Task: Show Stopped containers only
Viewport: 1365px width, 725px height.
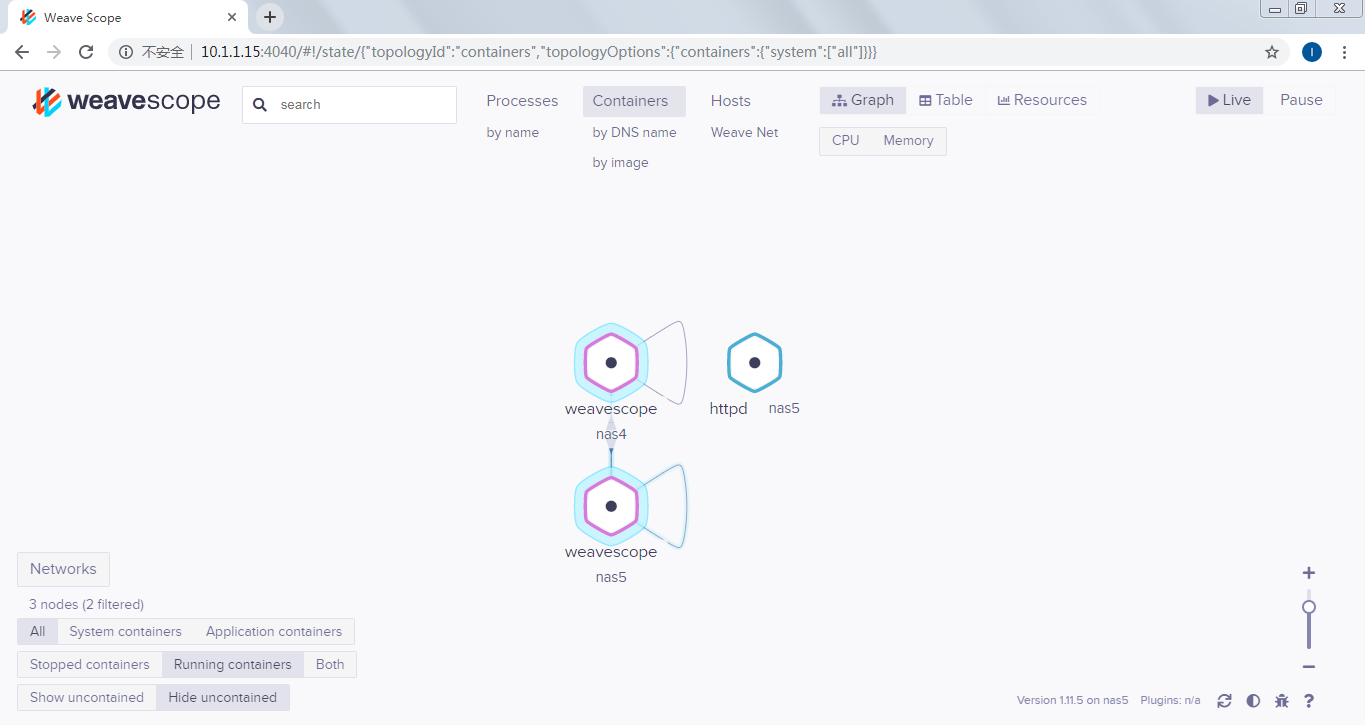Action: (90, 665)
